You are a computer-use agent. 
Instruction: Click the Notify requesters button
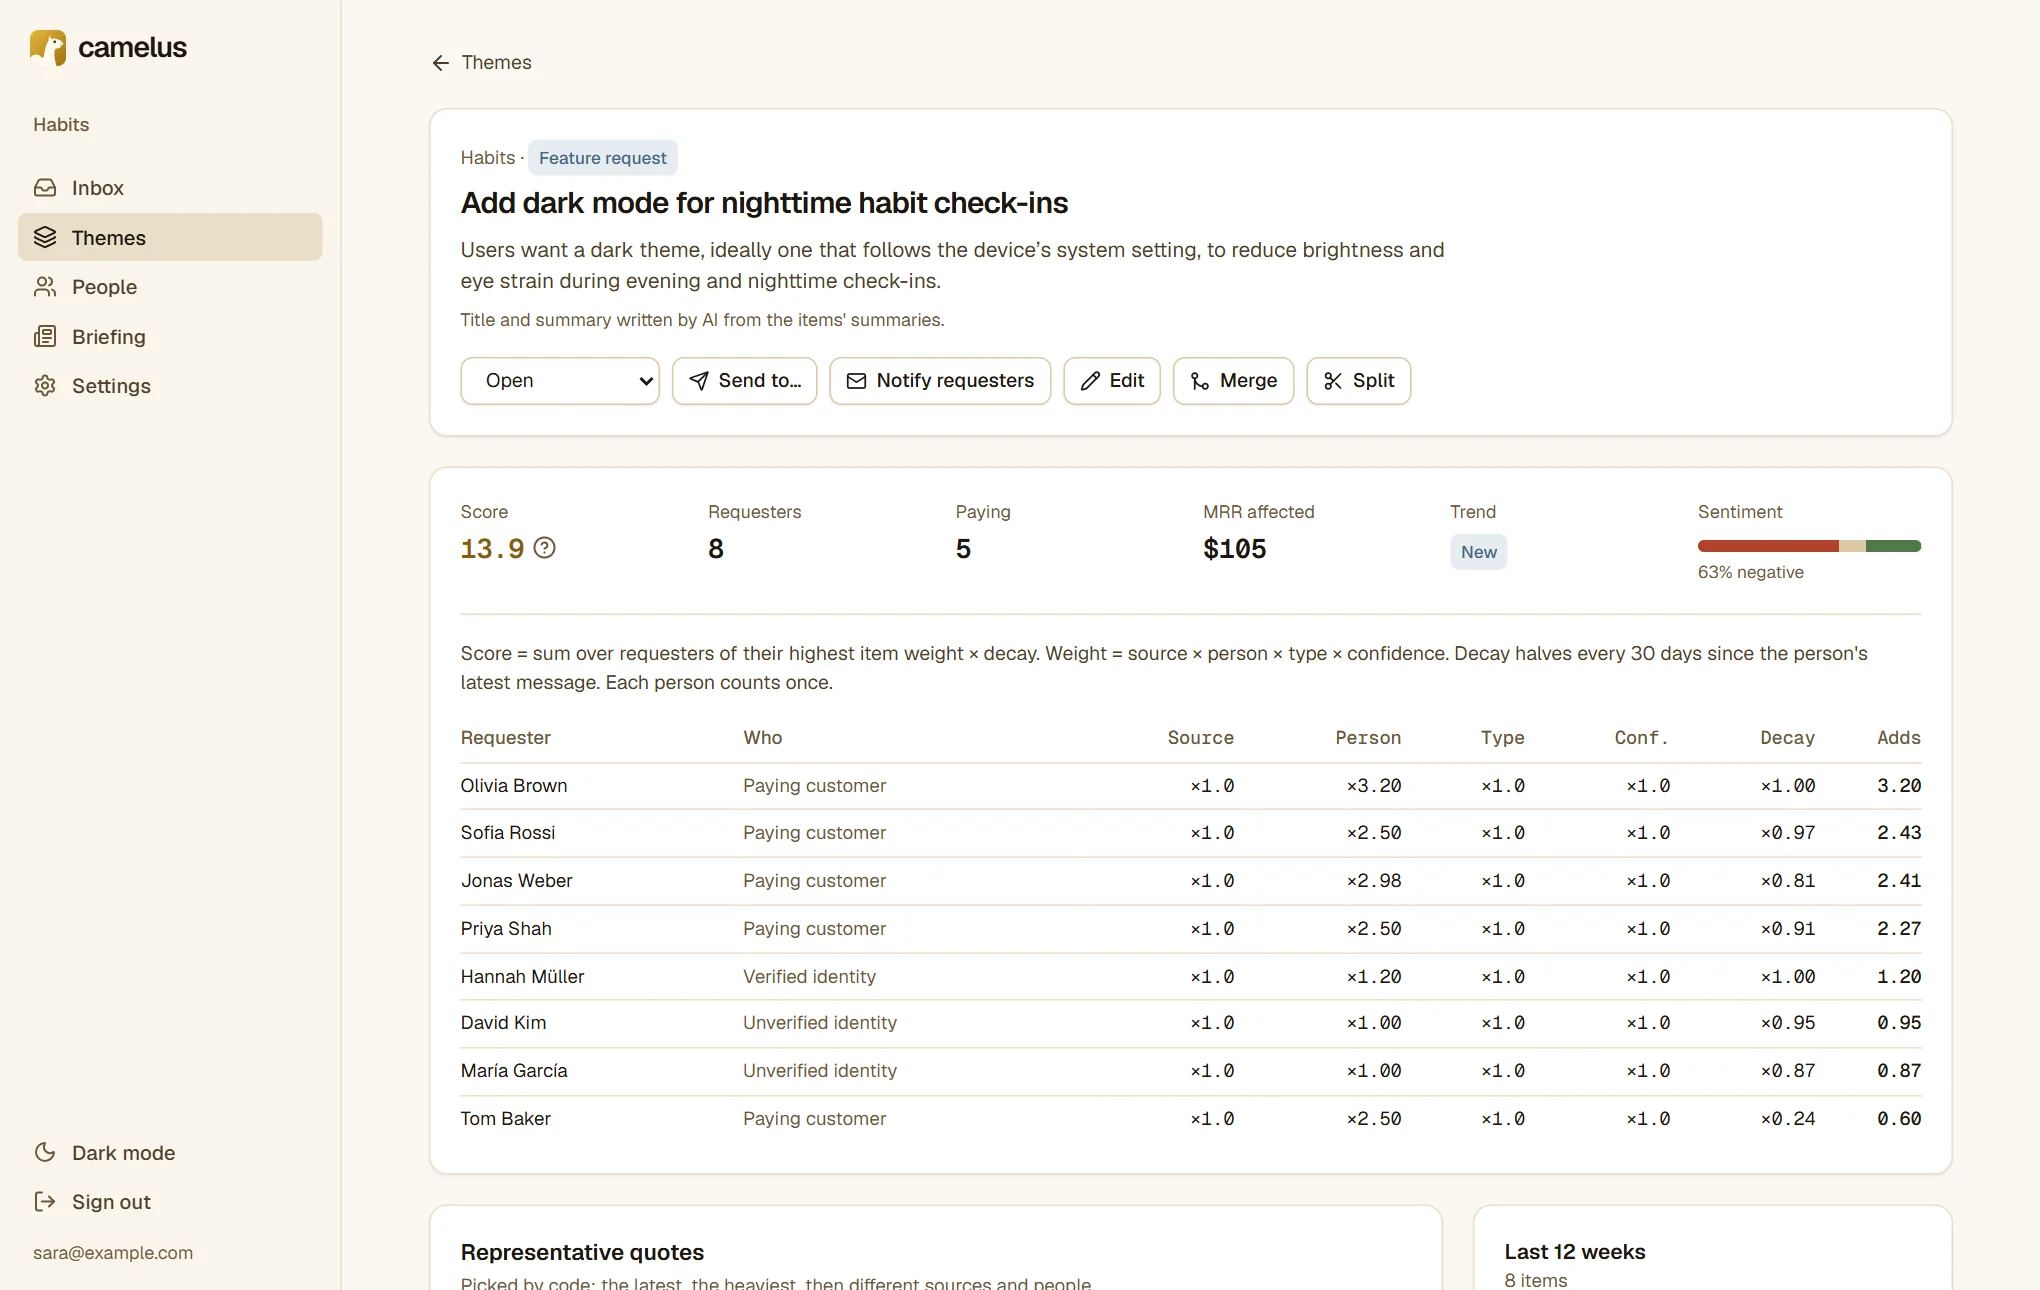(940, 381)
